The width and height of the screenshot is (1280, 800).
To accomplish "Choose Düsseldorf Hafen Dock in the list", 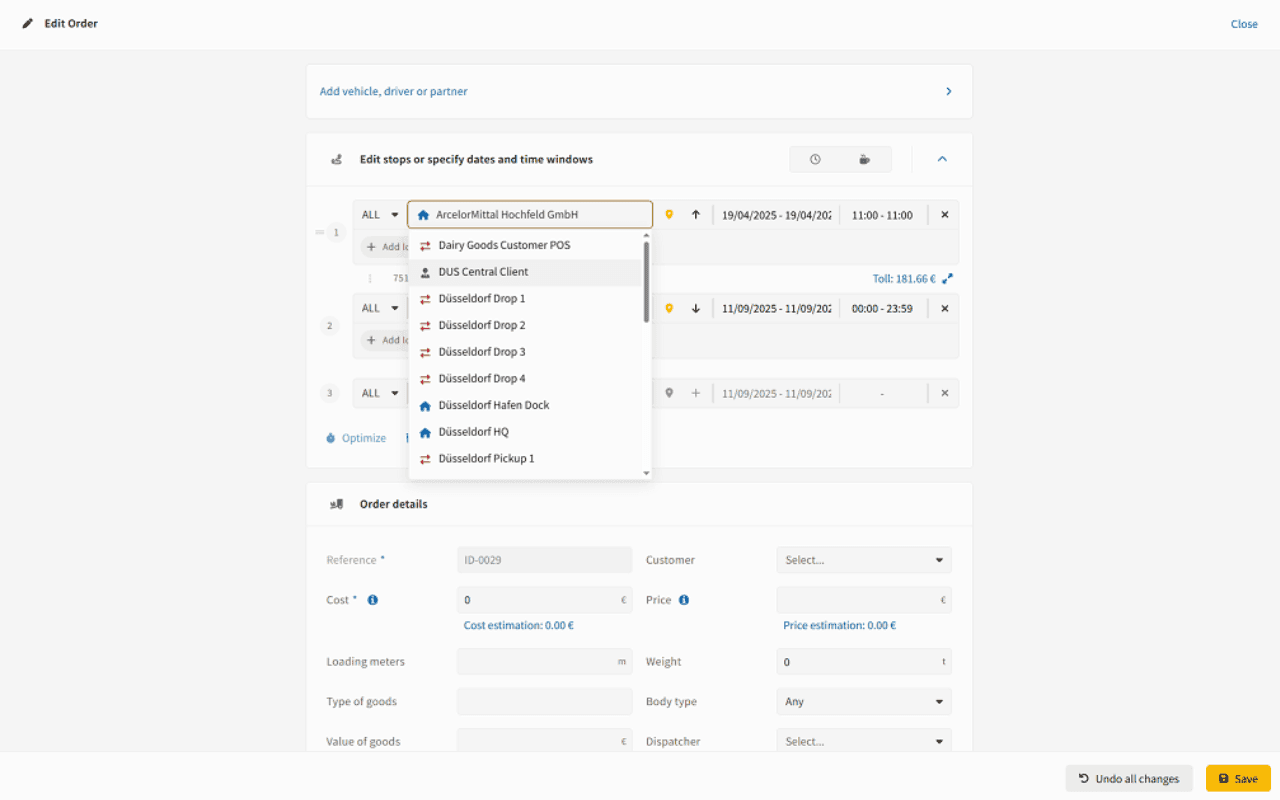I will [x=493, y=405].
